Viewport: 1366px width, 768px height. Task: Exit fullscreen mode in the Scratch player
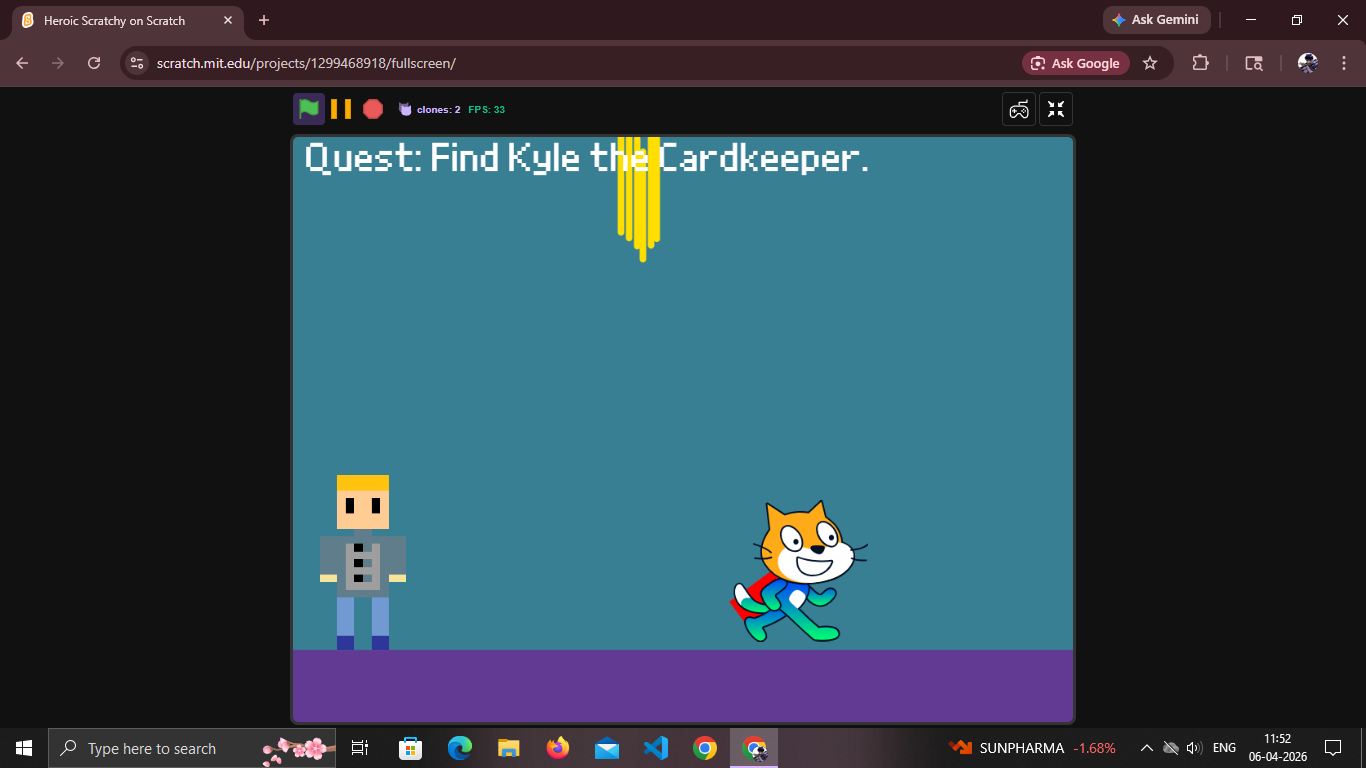(x=1056, y=109)
